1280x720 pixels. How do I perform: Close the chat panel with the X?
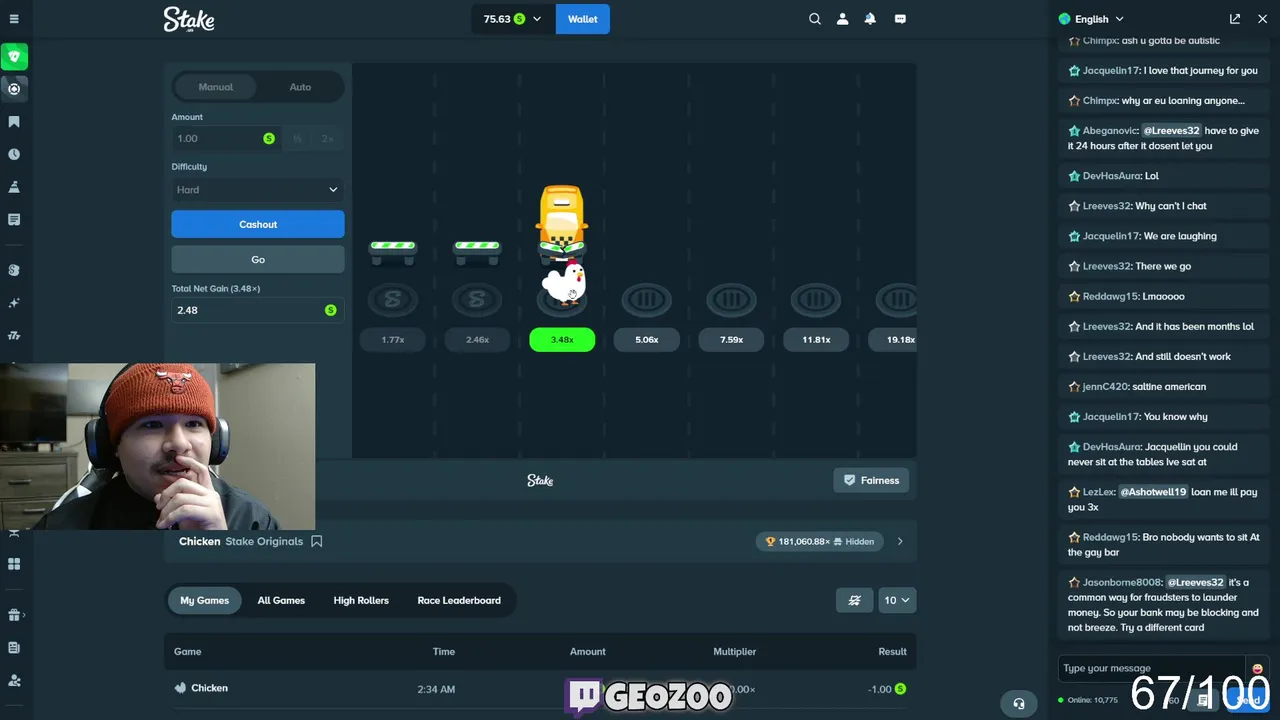coord(1261,19)
